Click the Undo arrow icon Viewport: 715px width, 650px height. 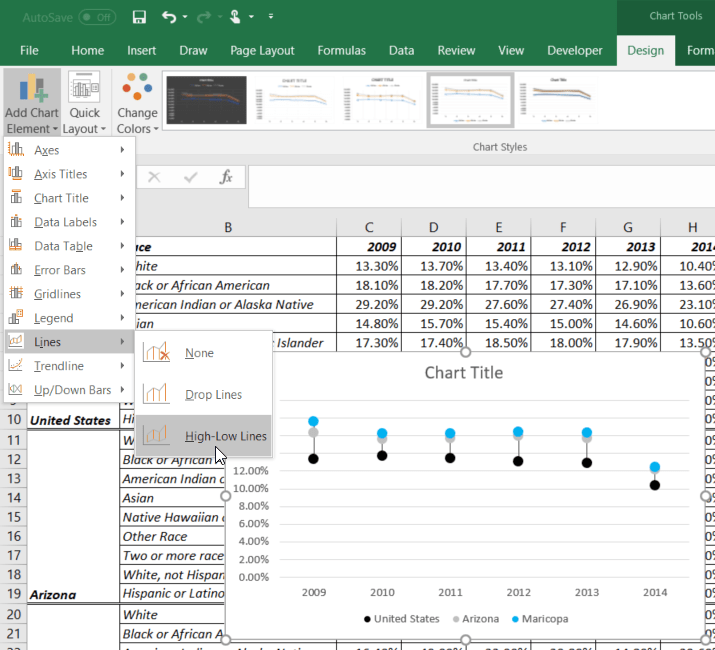pos(169,17)
